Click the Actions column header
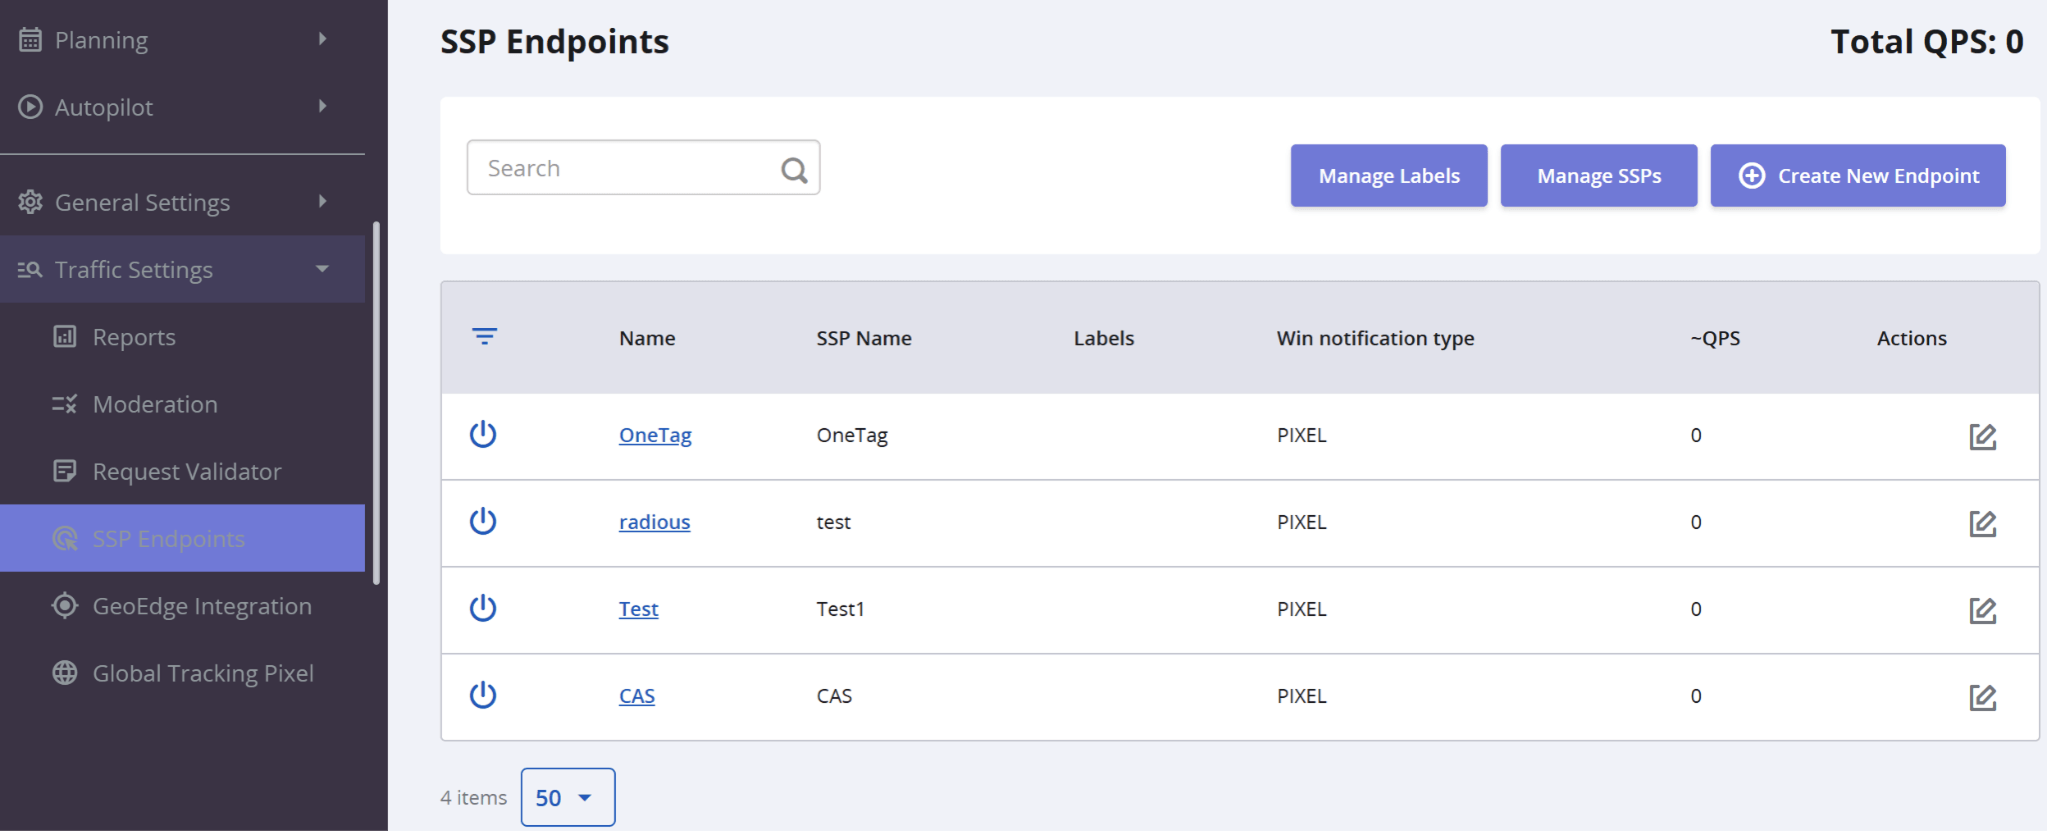 point(1912,338)
